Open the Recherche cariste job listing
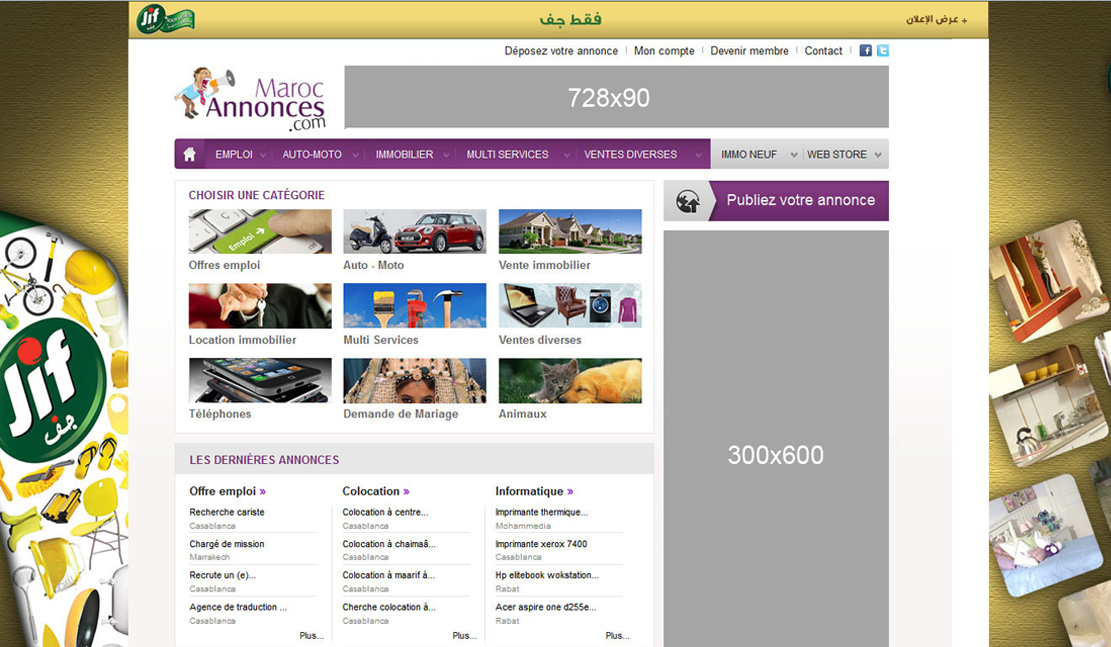This screenshot has width=1111, height=647. coord(227,512)
